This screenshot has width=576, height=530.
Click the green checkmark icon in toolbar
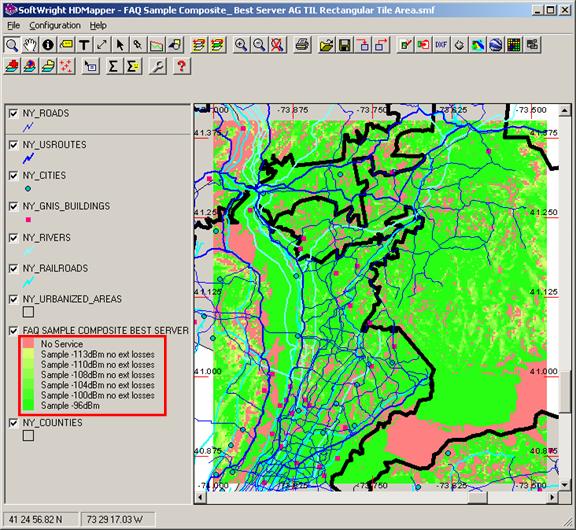click(x=406, y=45)
